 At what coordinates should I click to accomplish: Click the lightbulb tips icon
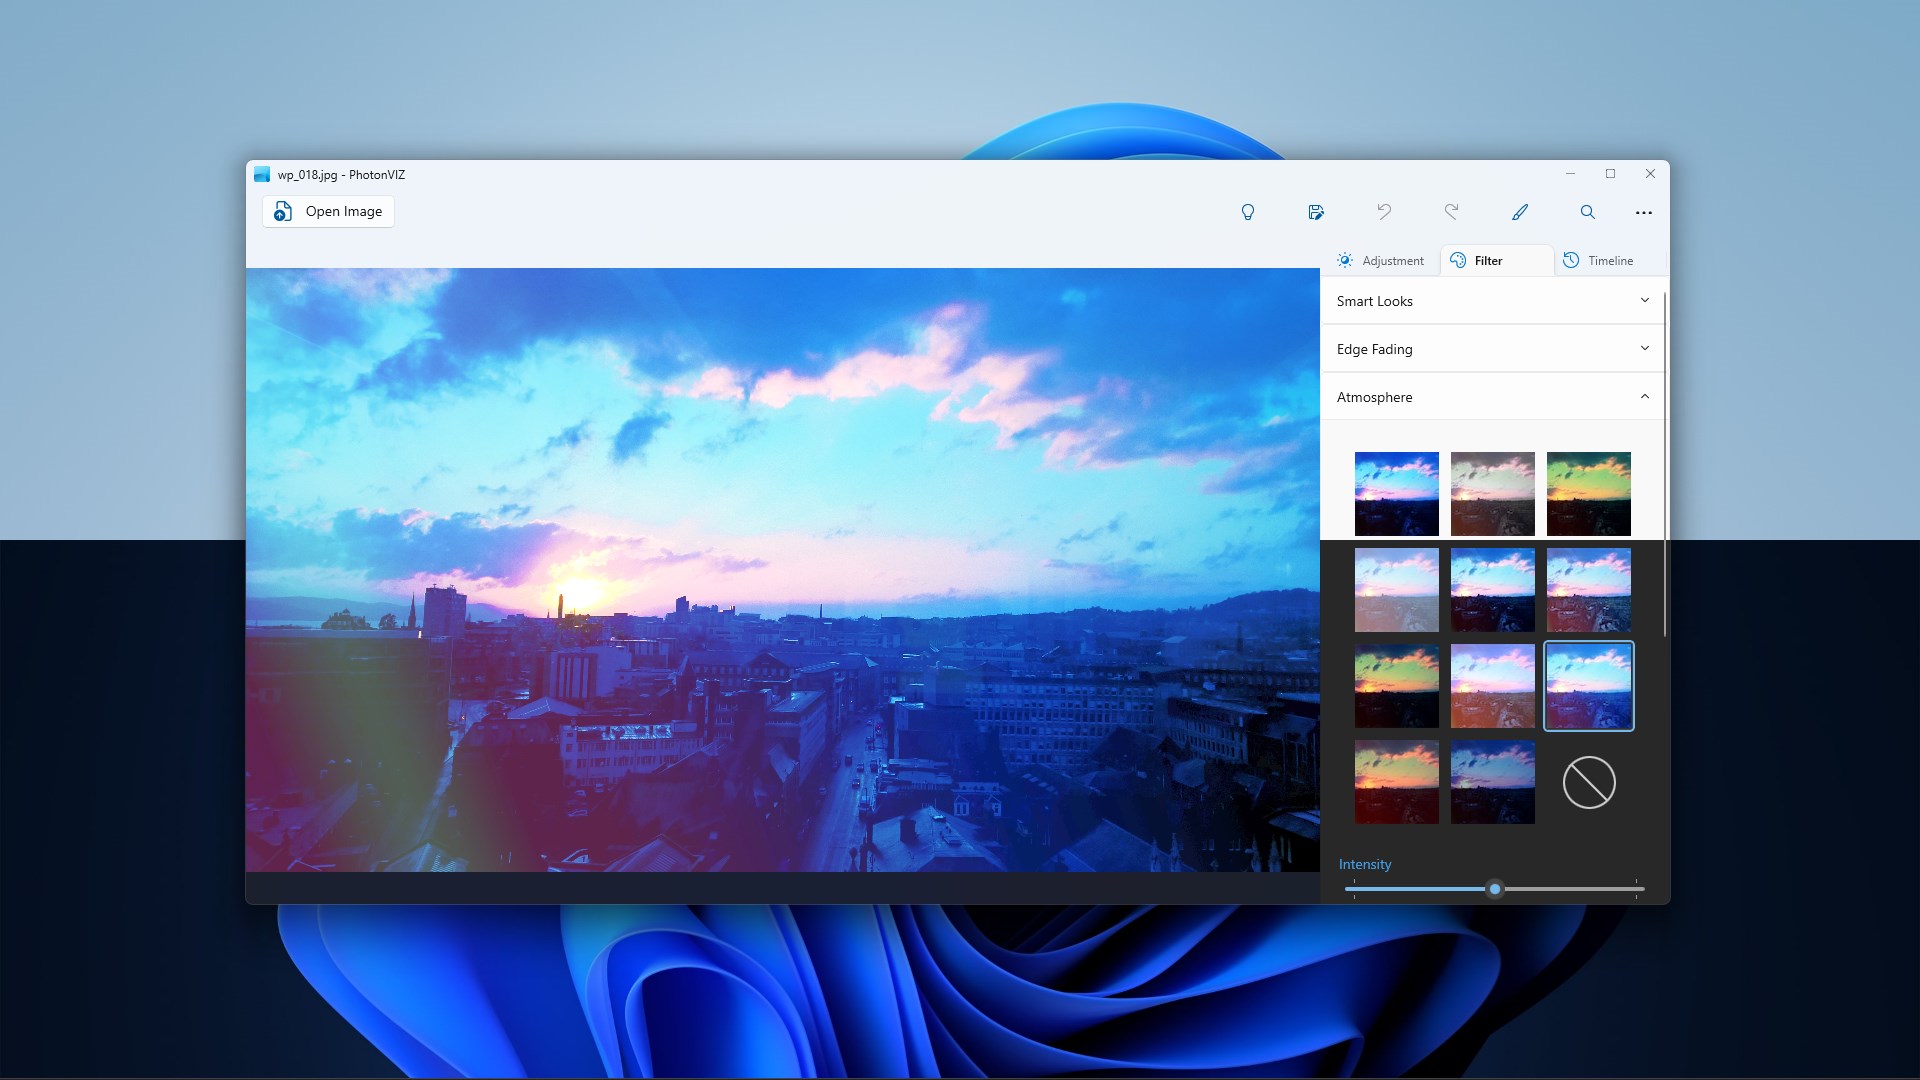(1247, 212)
